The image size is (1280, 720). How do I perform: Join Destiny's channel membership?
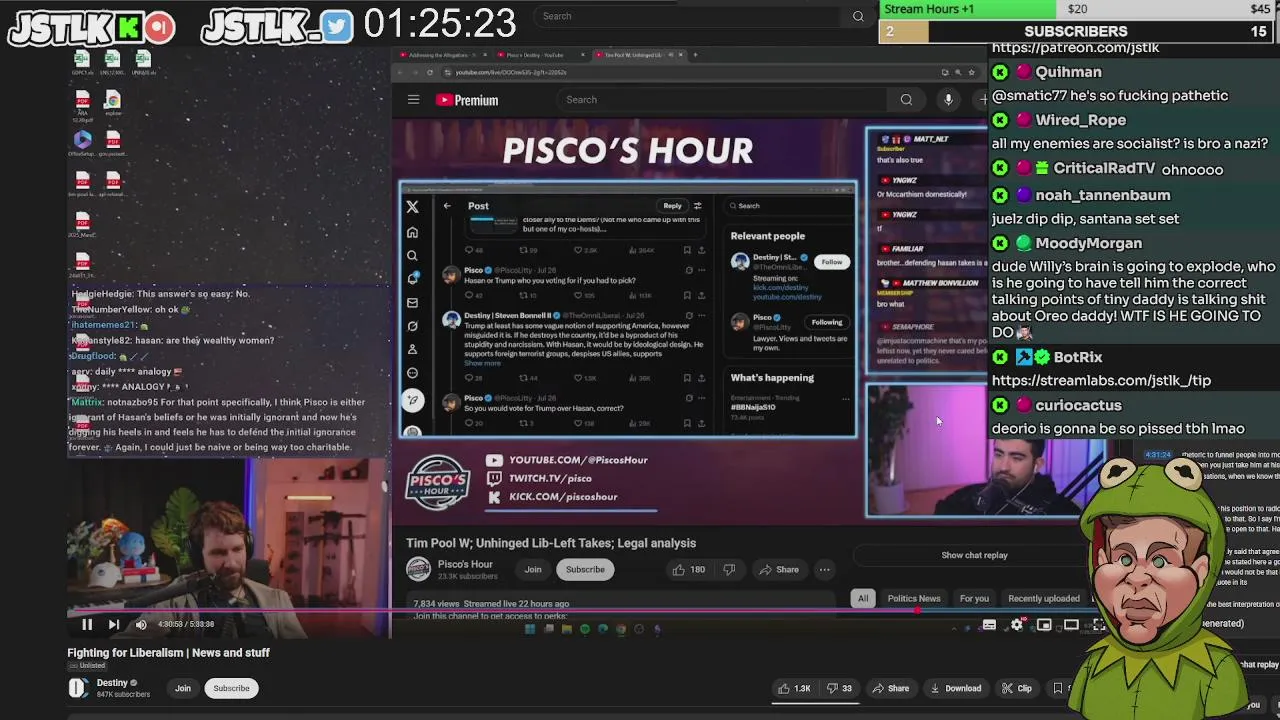(183, 688)
